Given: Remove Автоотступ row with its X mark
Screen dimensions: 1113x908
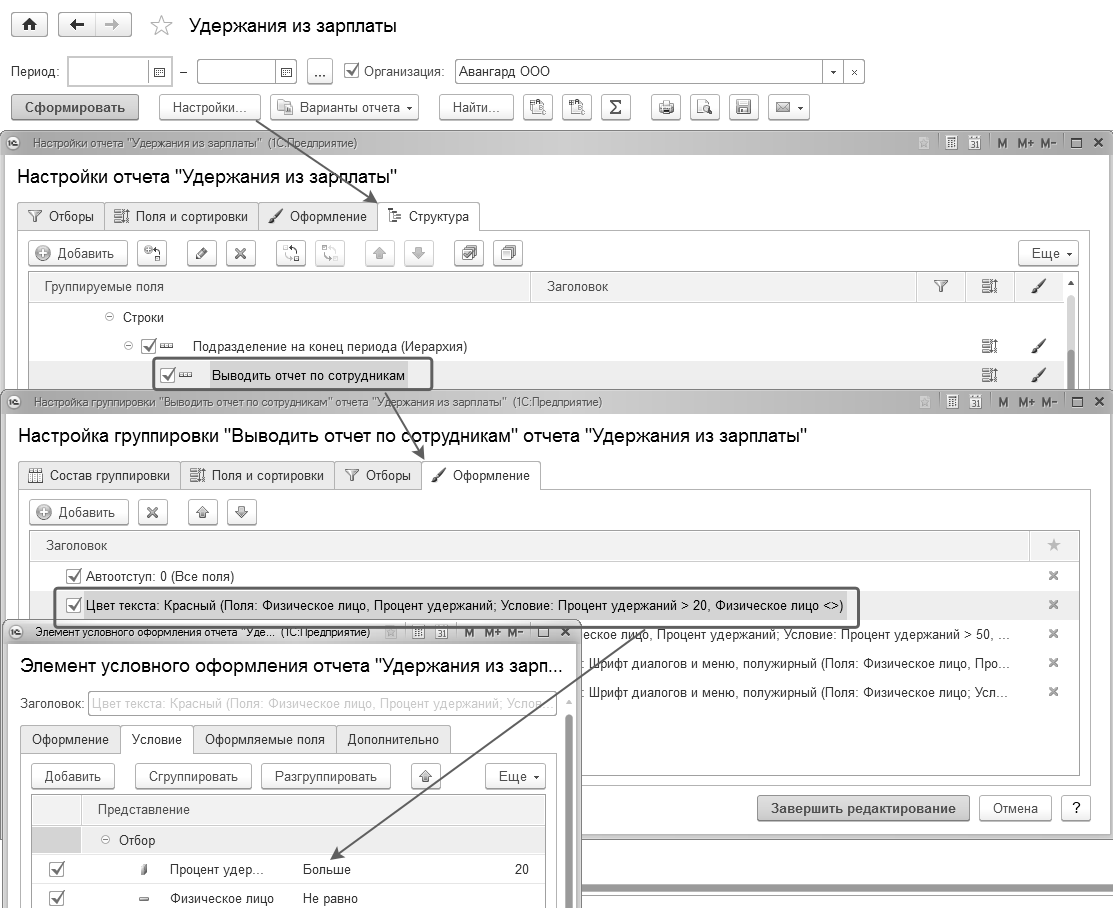Looking at the screenshot, I should pos(1053,576).
